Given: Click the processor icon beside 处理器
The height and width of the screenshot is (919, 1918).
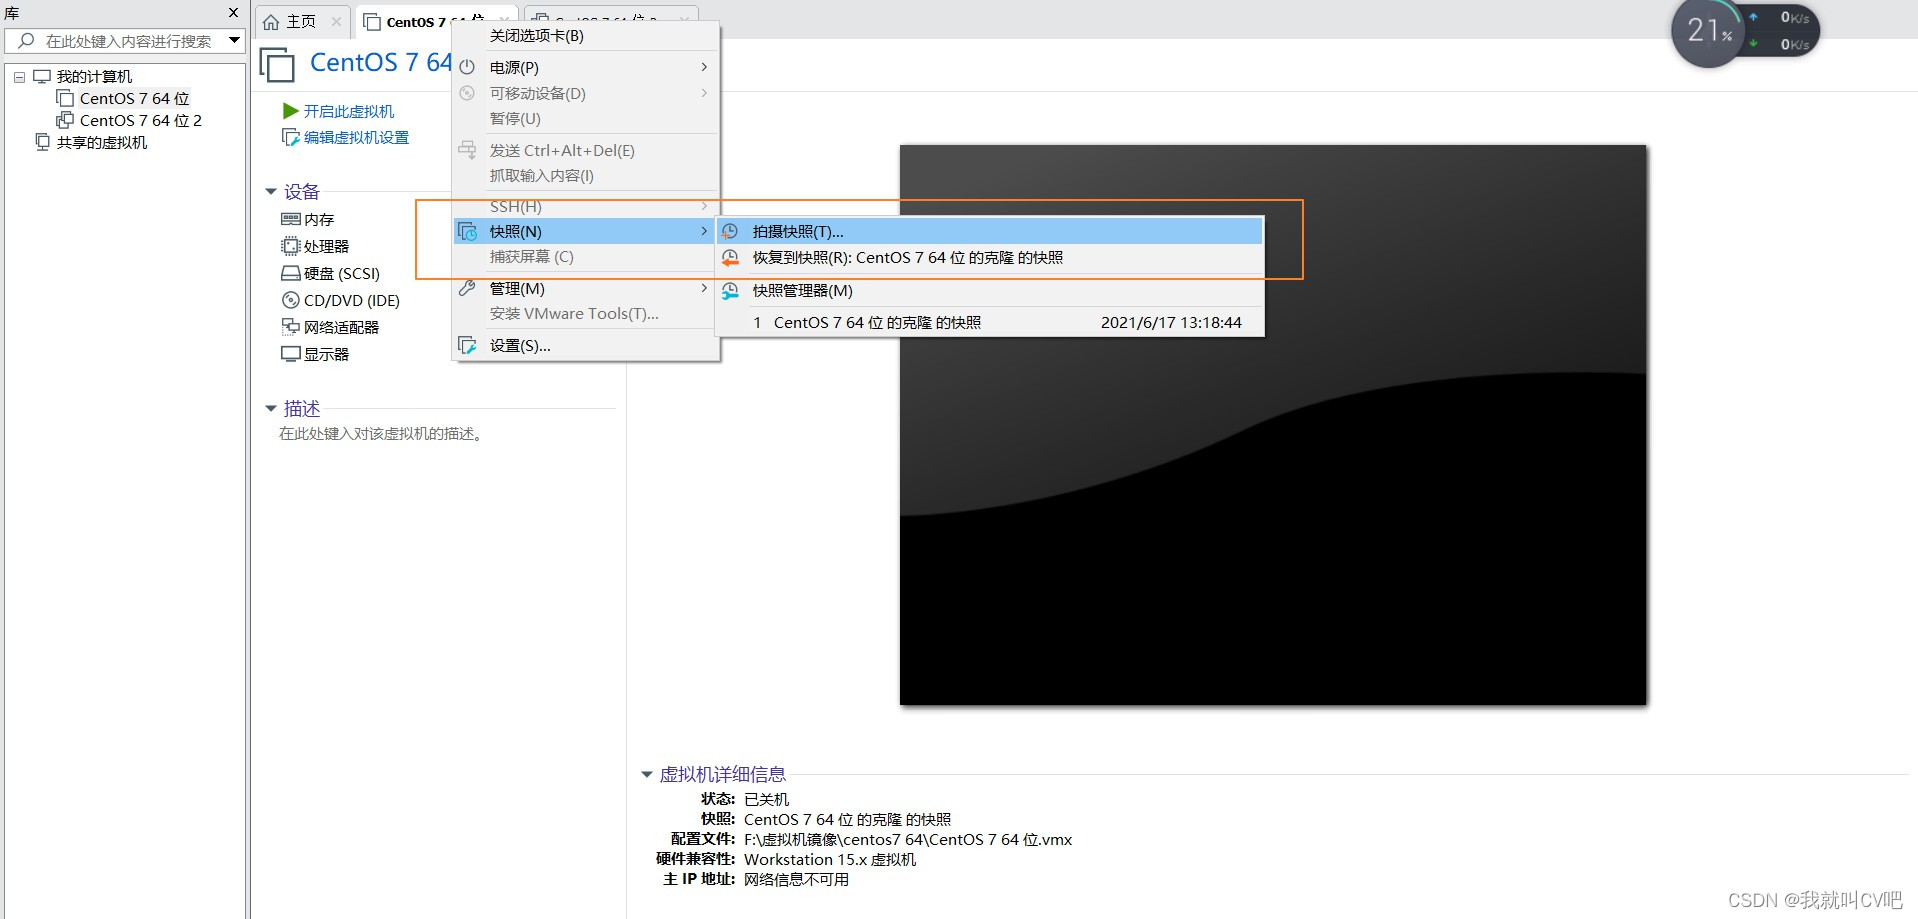Looking at the screenshot, I should point(291,246).
